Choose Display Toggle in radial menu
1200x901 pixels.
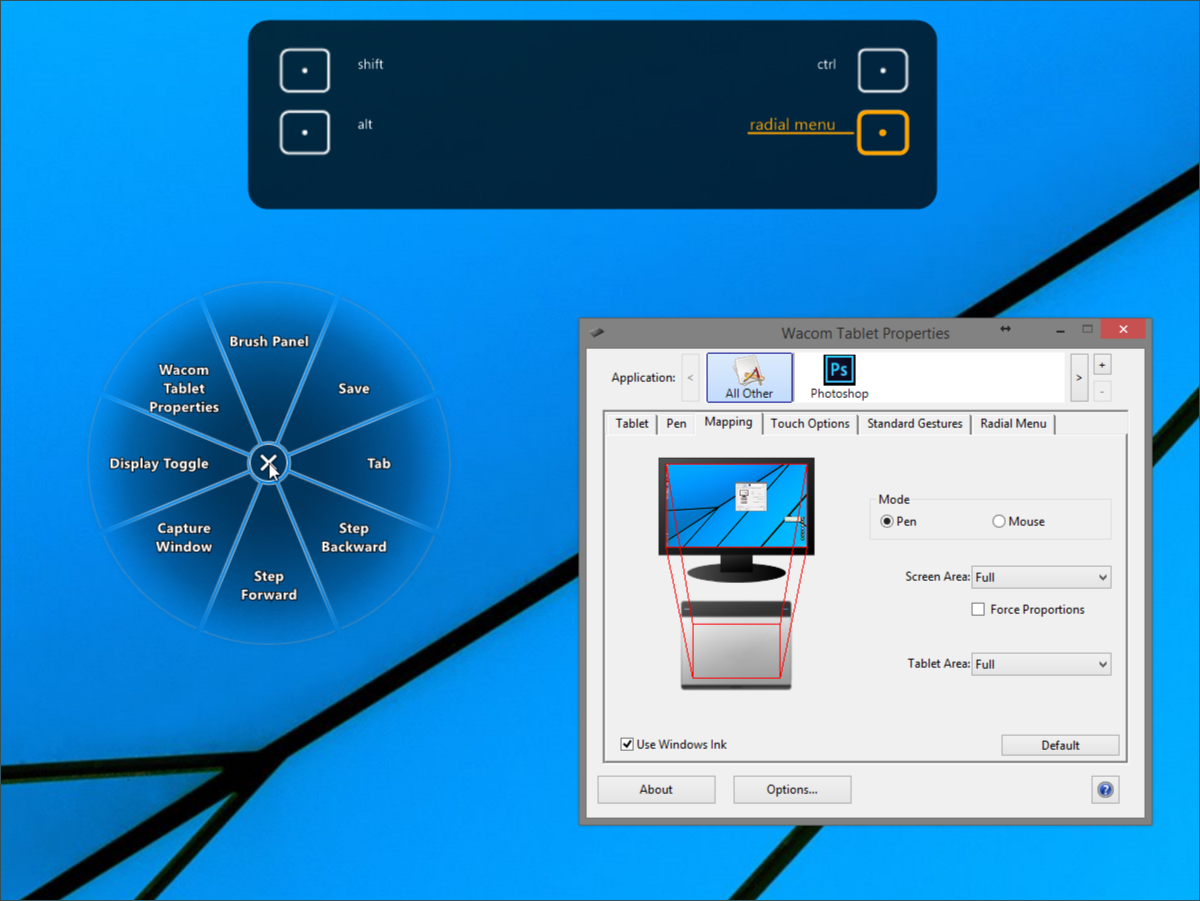pyautogui.click(x=159, y=463)
